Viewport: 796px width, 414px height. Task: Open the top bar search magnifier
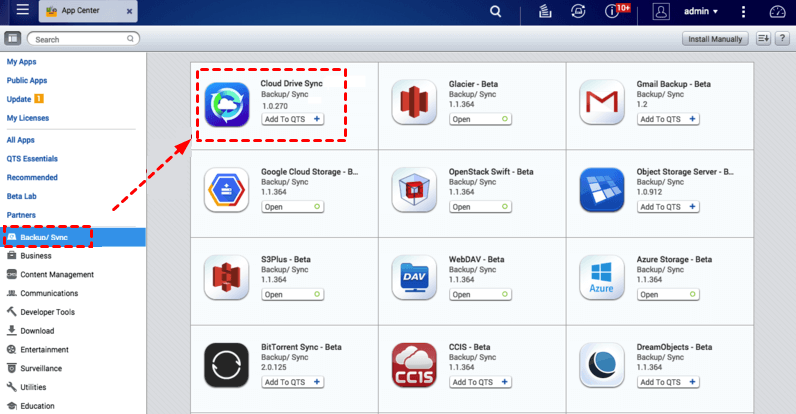pyautogui.click(x=495, y=11)
